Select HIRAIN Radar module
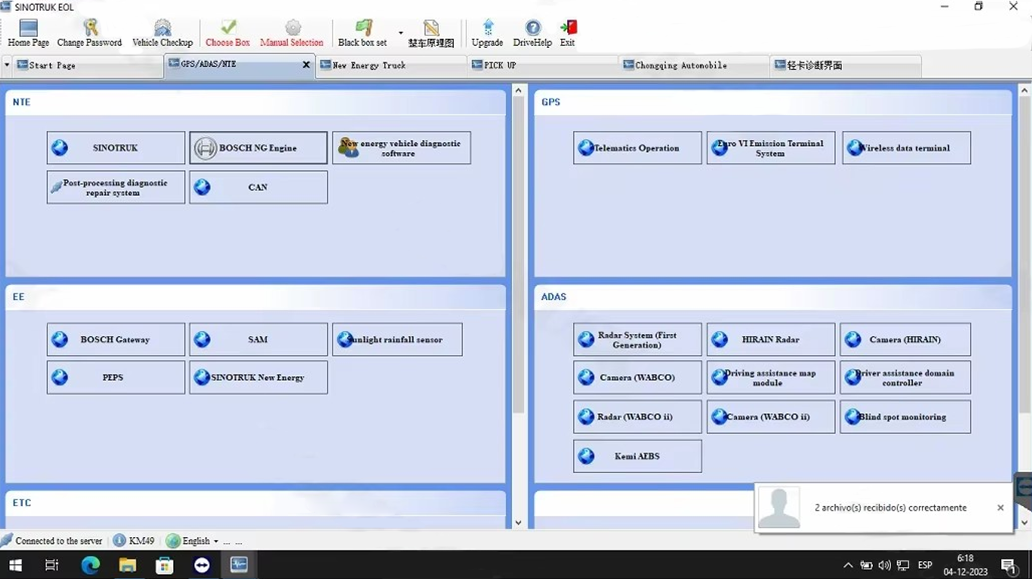This screenshot has height=579, width=1032. 771,340
